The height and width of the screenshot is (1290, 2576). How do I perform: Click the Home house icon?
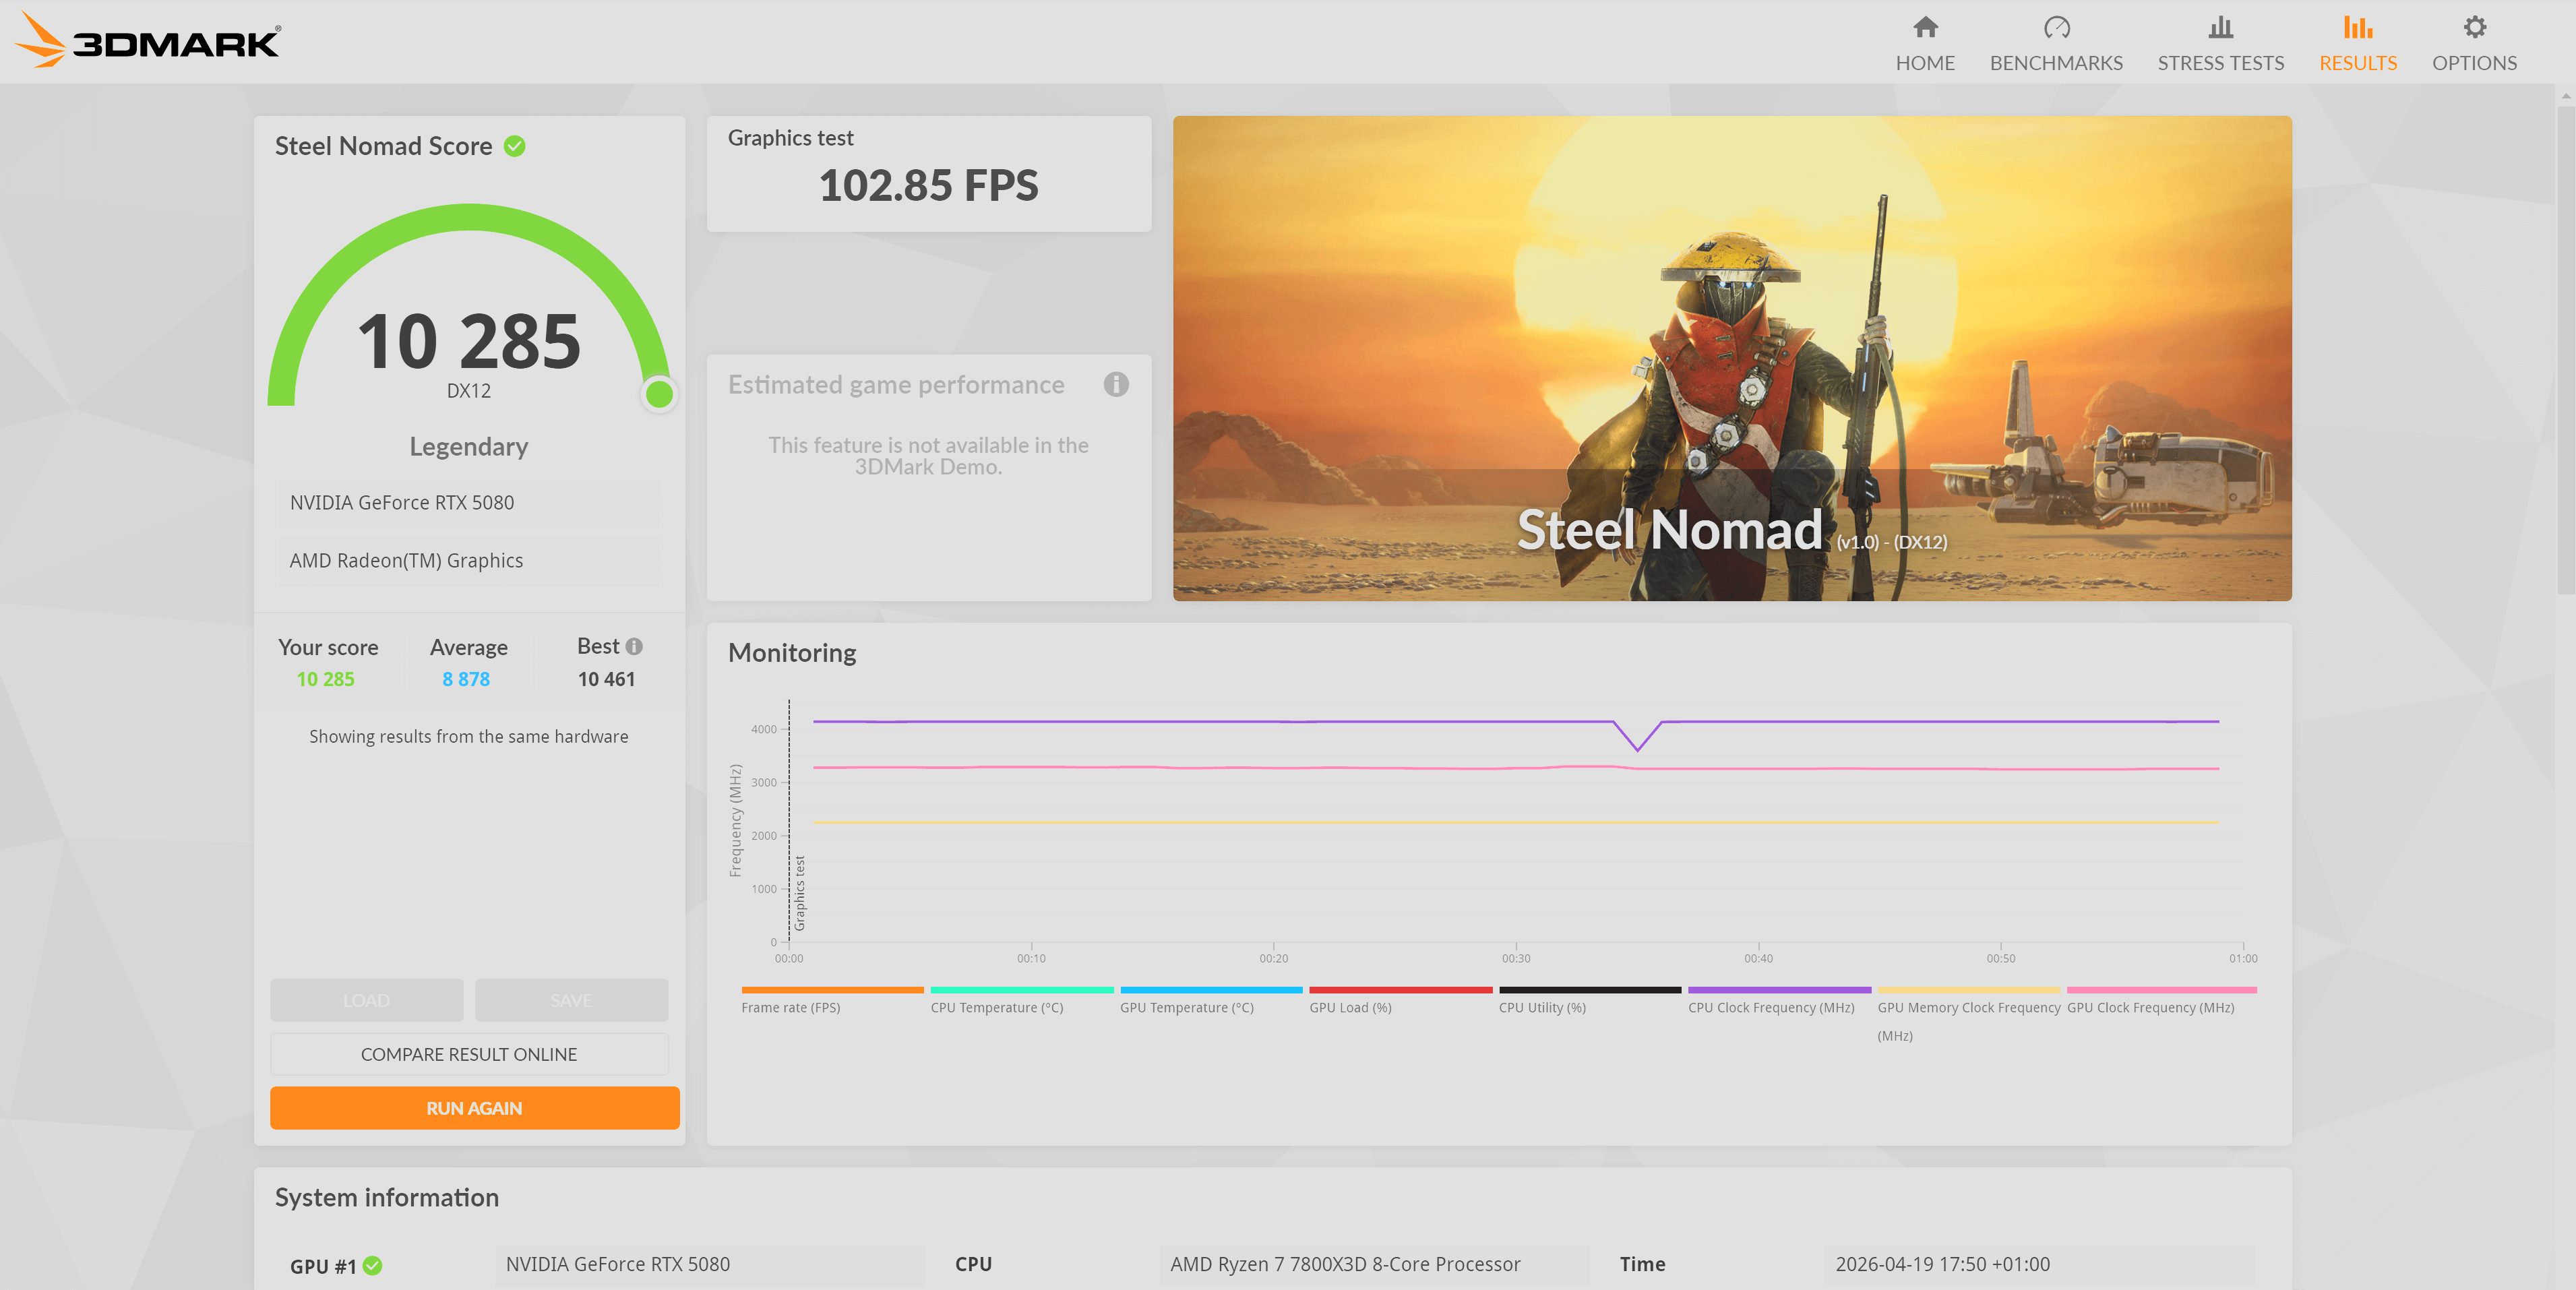(1924, 27)
